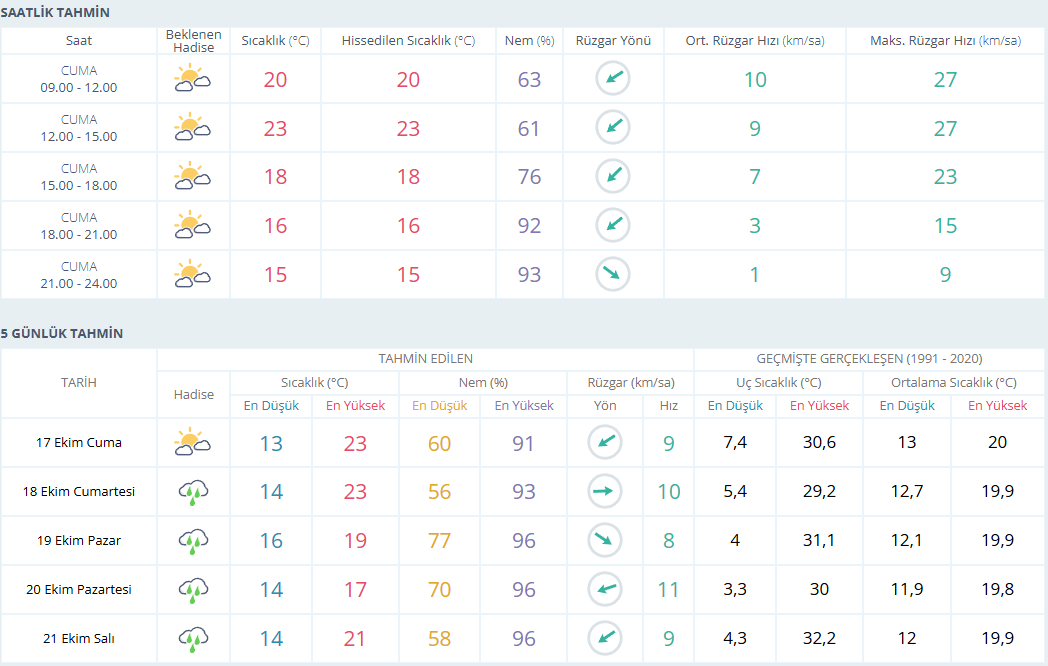Click rain icon for 20 Ekim Pazartesi

click(193, 590)
